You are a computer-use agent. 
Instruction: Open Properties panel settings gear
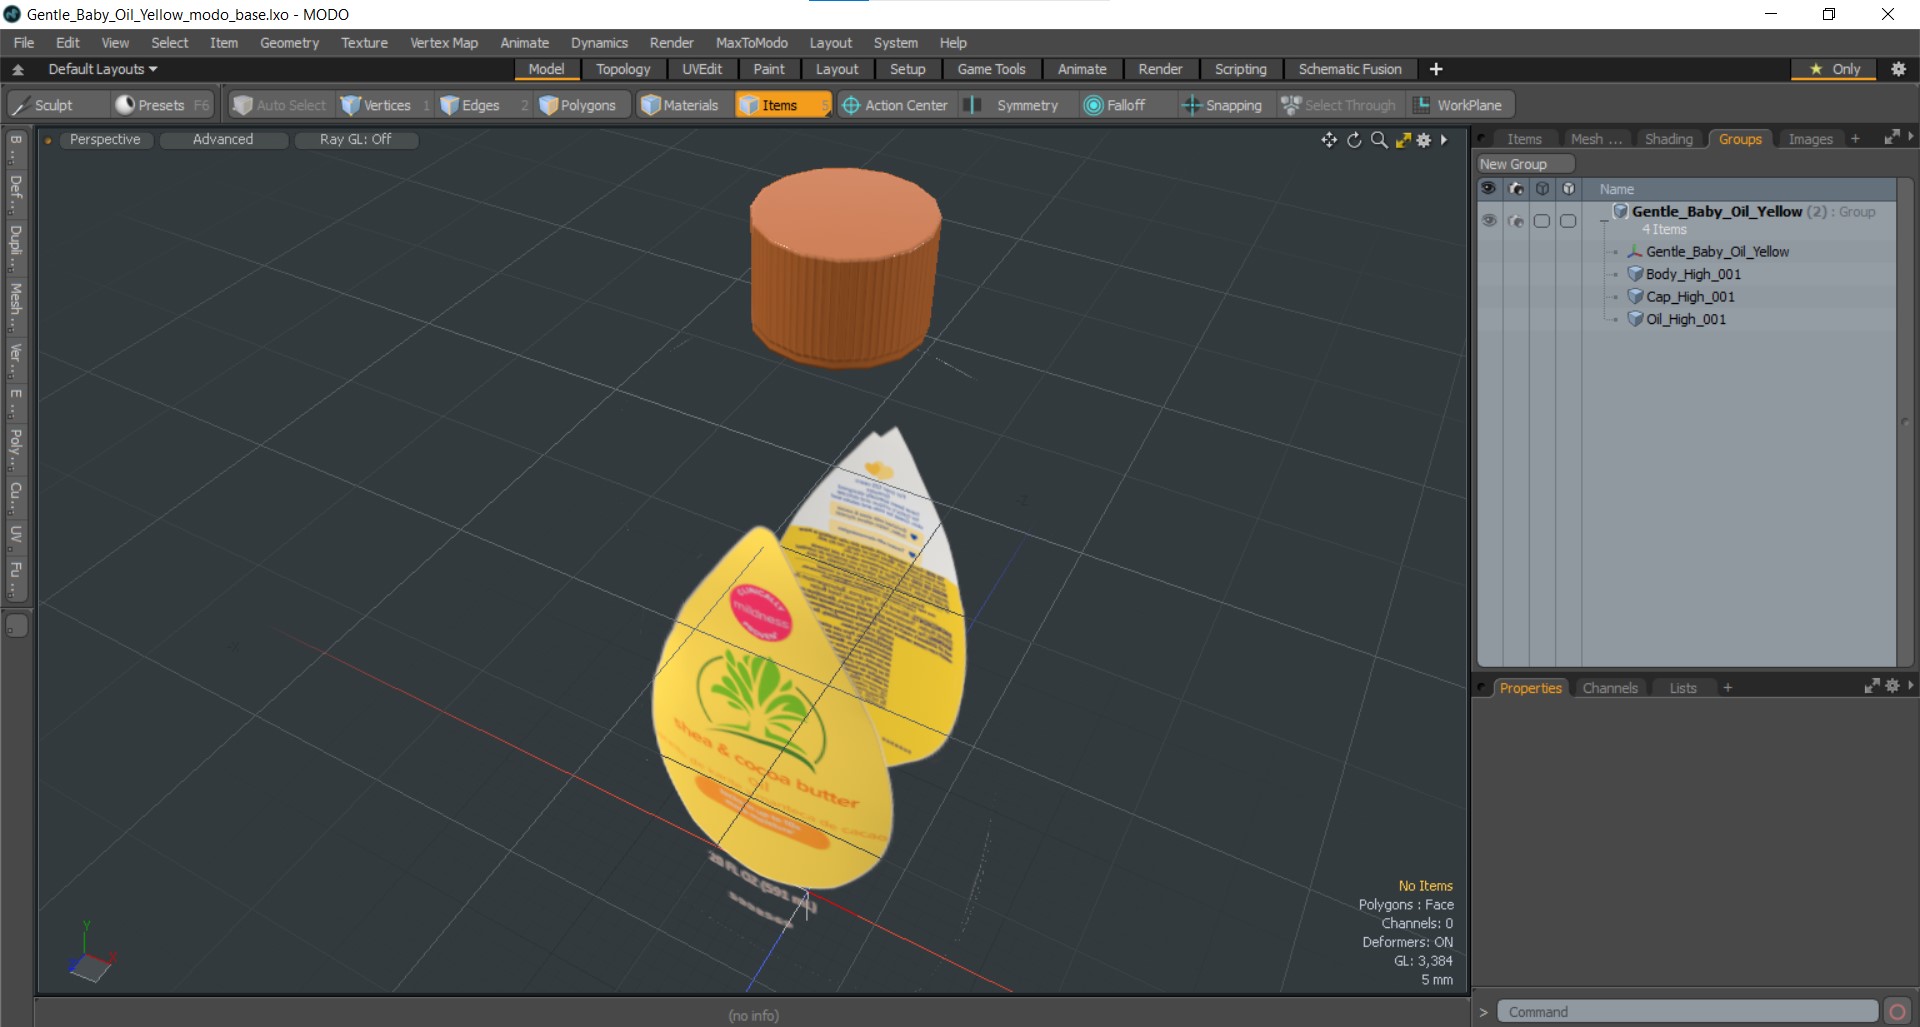coord(1892,686)
